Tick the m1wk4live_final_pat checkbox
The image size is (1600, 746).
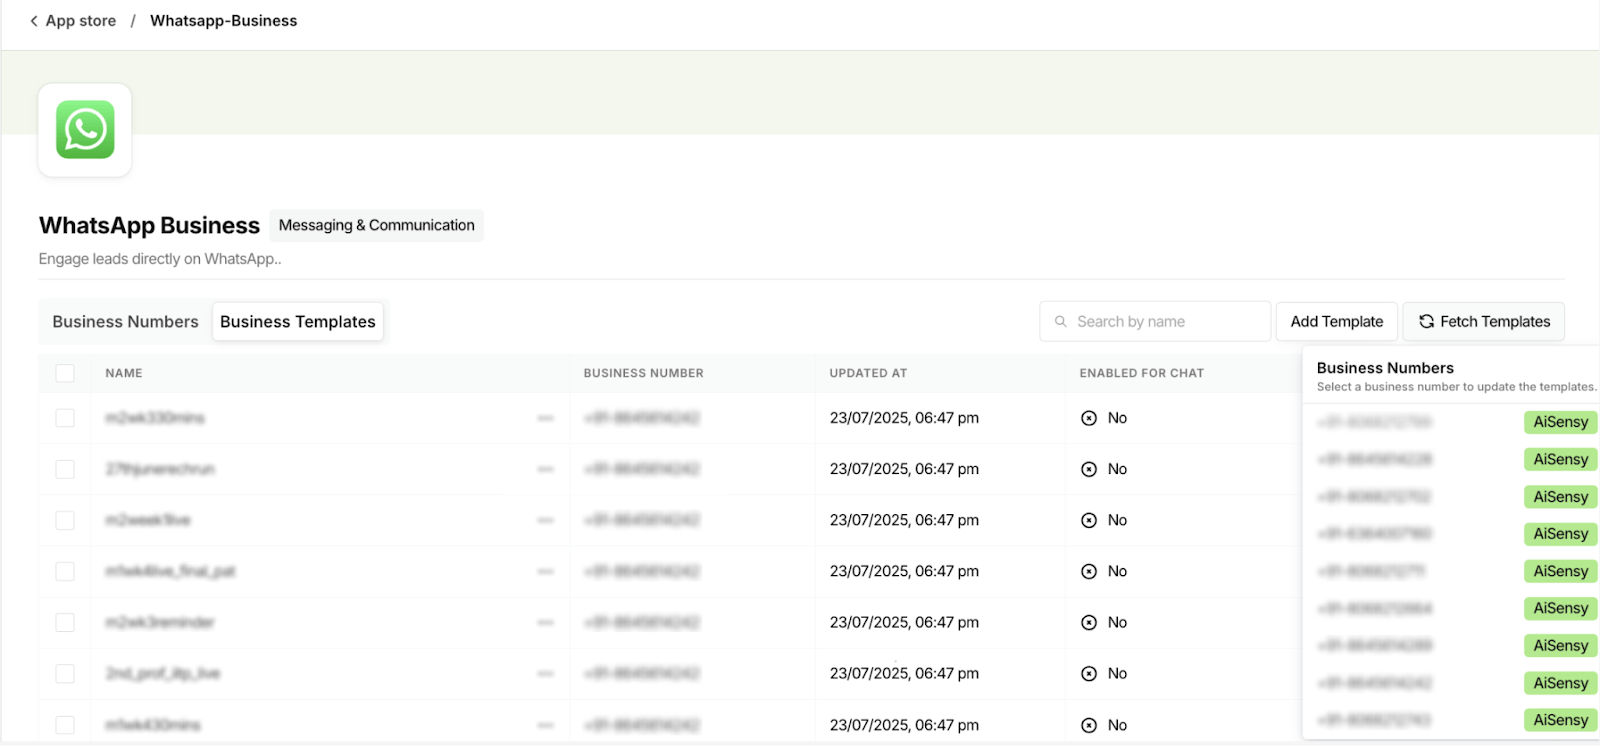65,571
